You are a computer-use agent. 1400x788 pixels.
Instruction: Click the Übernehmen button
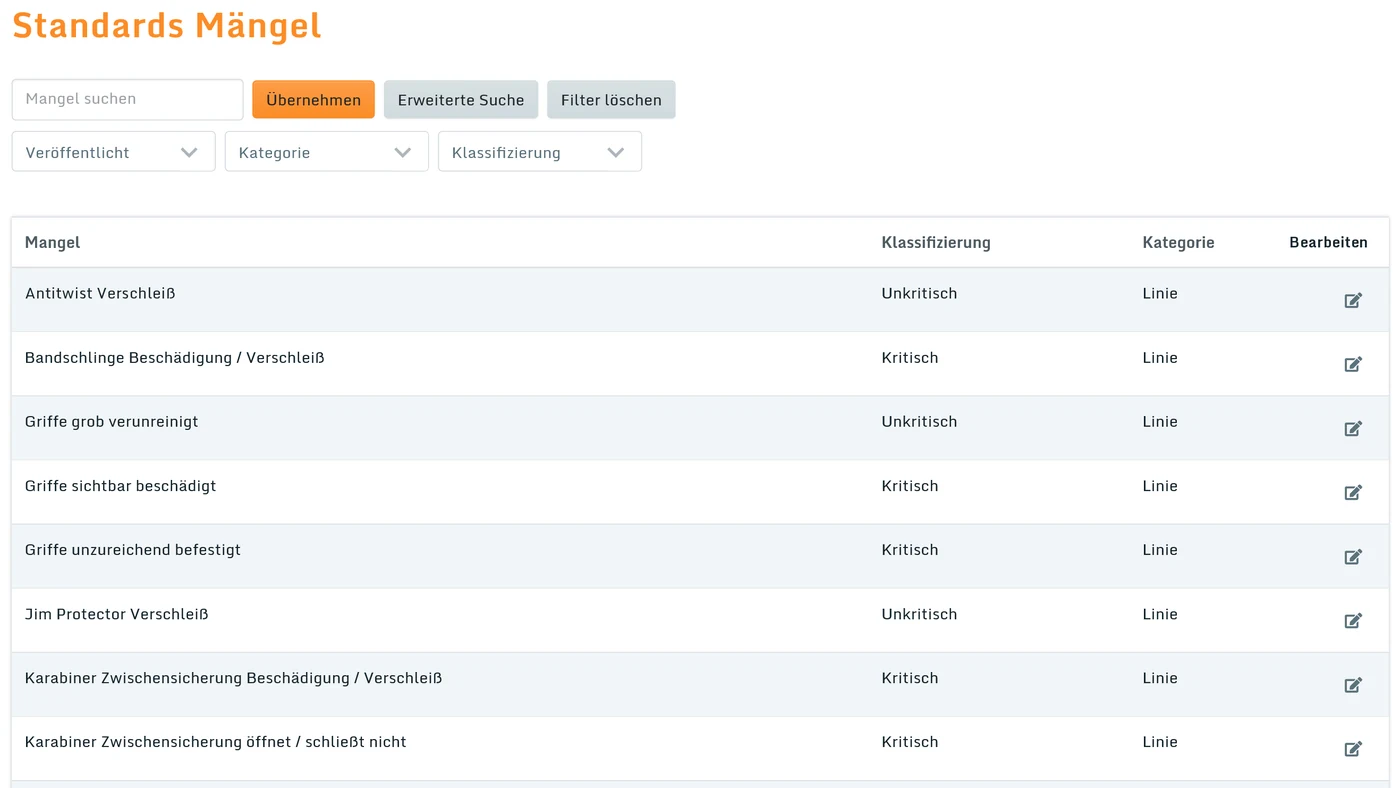[313, 100]
